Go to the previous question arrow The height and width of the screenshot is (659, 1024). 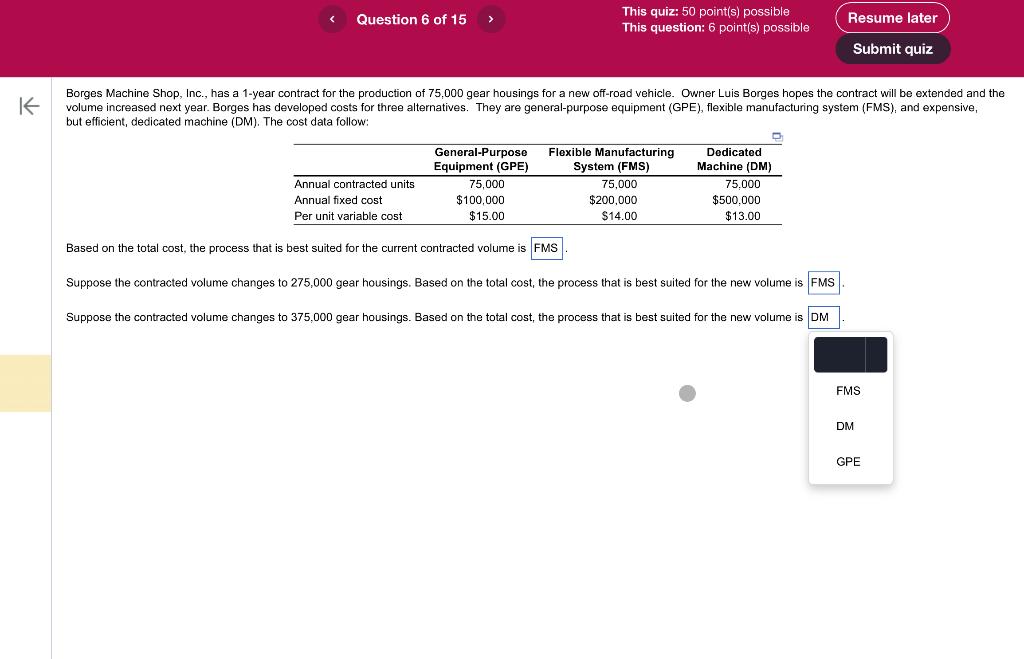[332, 19]
